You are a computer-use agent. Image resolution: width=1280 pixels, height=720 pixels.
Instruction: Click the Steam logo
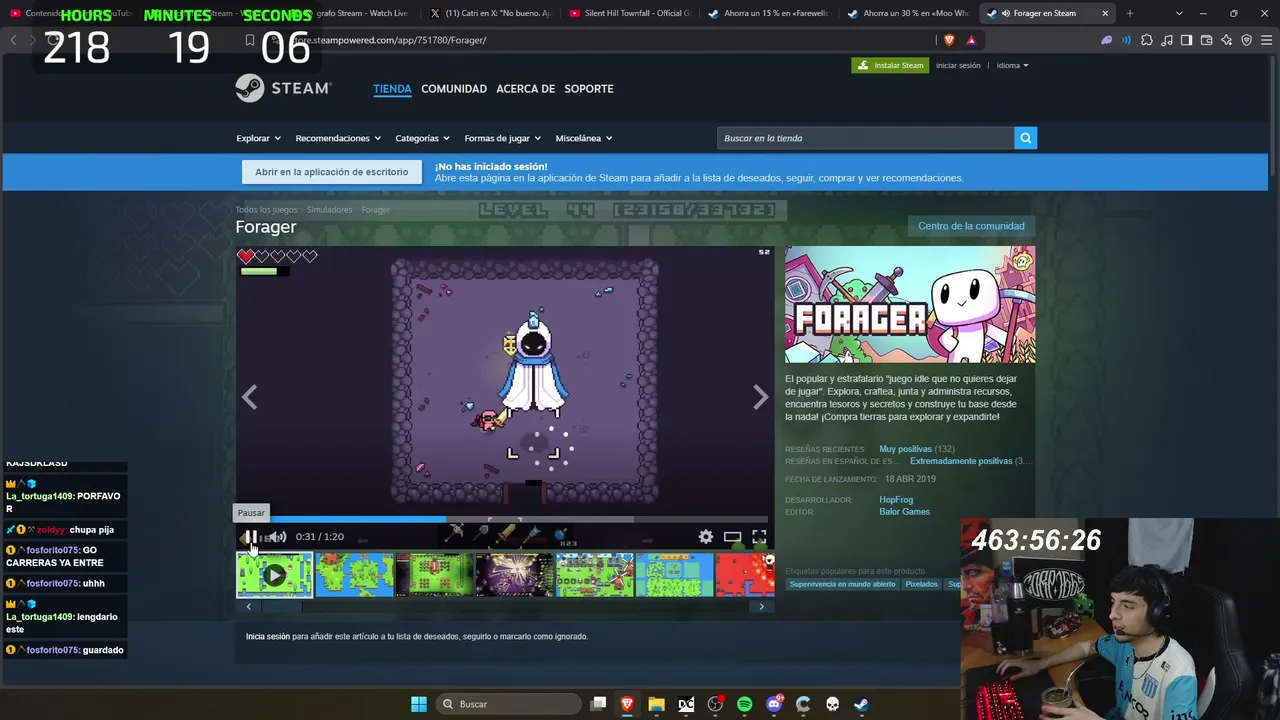[x=283, y=88]
